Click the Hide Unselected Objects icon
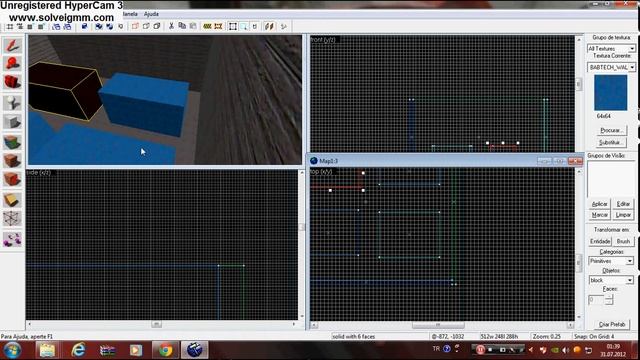This screenshot has height=360, width=640. tap(146, 27)
